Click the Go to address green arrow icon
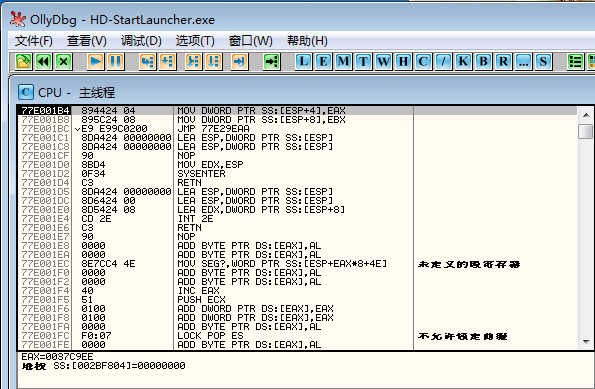This screenshot has width=595, height=389. click(x=271, y=61)
